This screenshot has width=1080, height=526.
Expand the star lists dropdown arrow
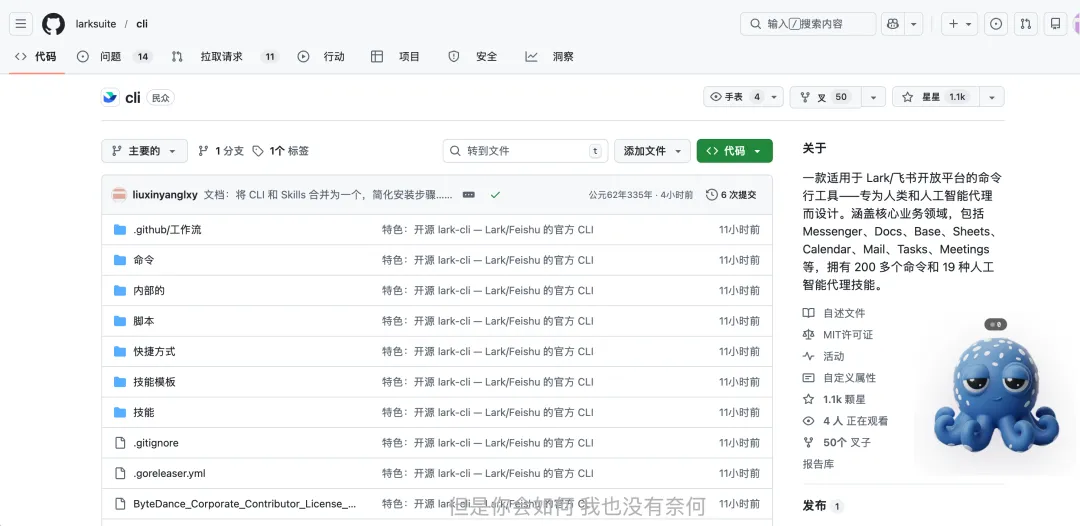tap(992, 97)
